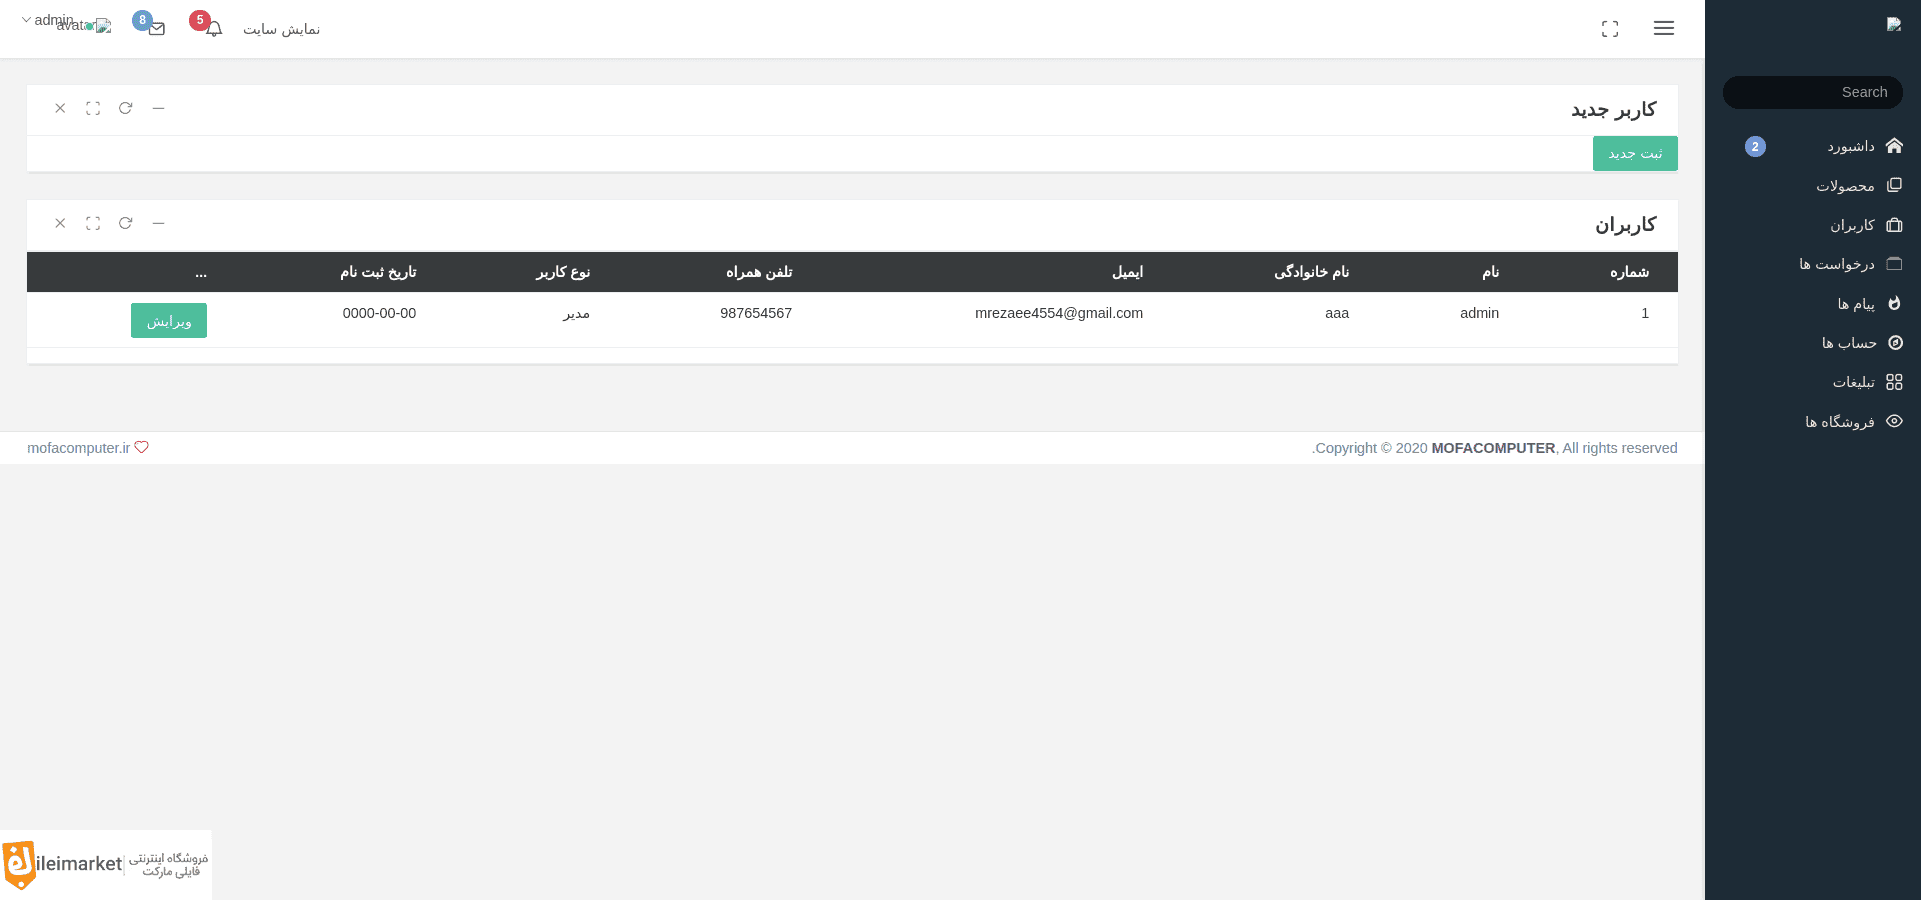Maximize the کاربر جدید panel
Viewport: 1921px width, 900px height.
[x=93, y=108]
